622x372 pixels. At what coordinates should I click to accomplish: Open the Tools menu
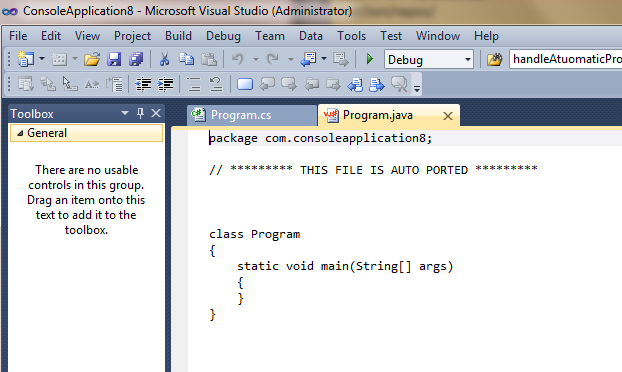coord(351,36)
